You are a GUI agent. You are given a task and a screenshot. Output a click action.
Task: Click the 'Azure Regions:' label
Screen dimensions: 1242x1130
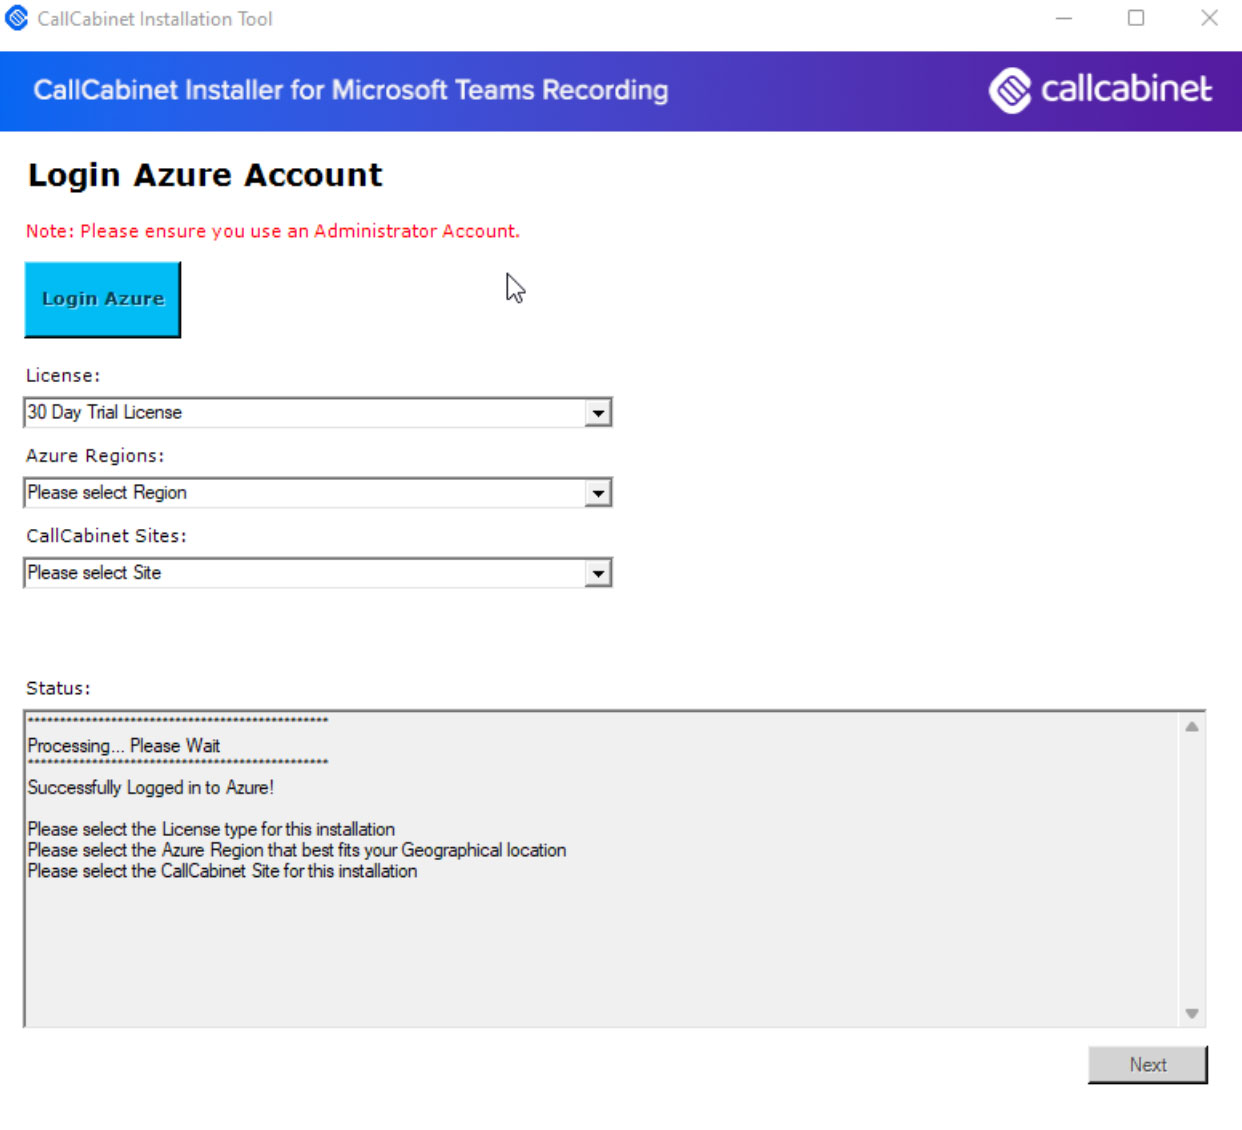[95, 456]
